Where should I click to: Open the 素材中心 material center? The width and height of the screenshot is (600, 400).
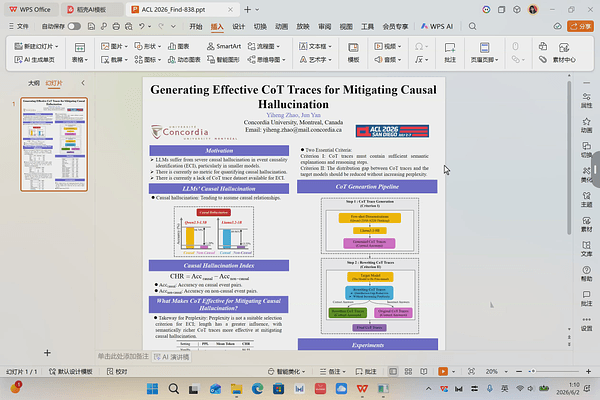(564, 53)
